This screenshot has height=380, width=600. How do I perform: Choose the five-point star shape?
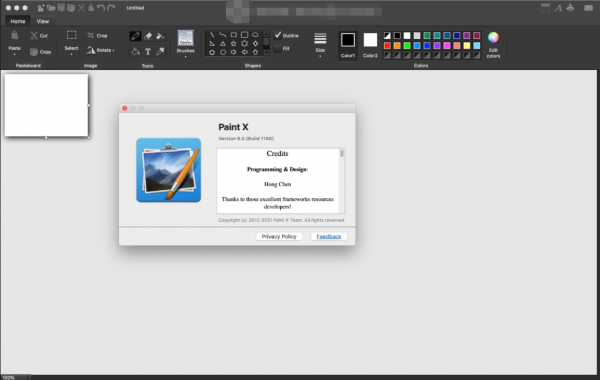click(233, 44)
